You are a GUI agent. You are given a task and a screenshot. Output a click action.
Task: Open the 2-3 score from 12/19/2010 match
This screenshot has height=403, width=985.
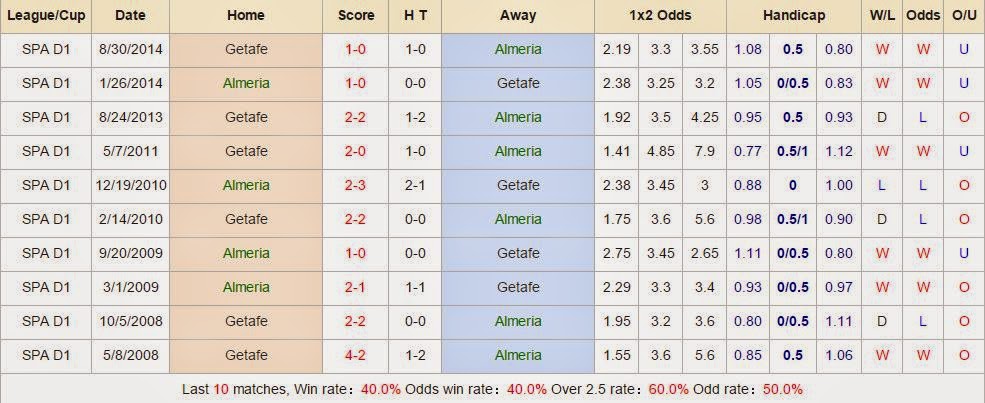point(355,185)
